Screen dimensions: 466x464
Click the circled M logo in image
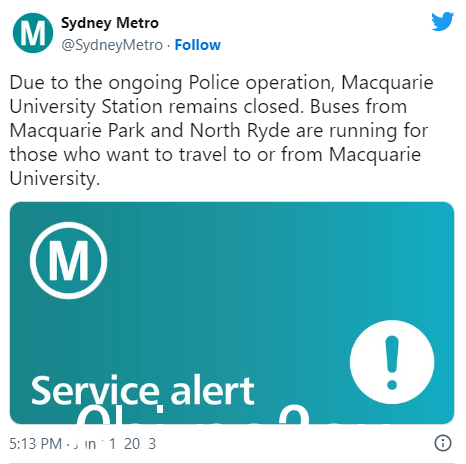pyautogui.click(x=68, y=260)
